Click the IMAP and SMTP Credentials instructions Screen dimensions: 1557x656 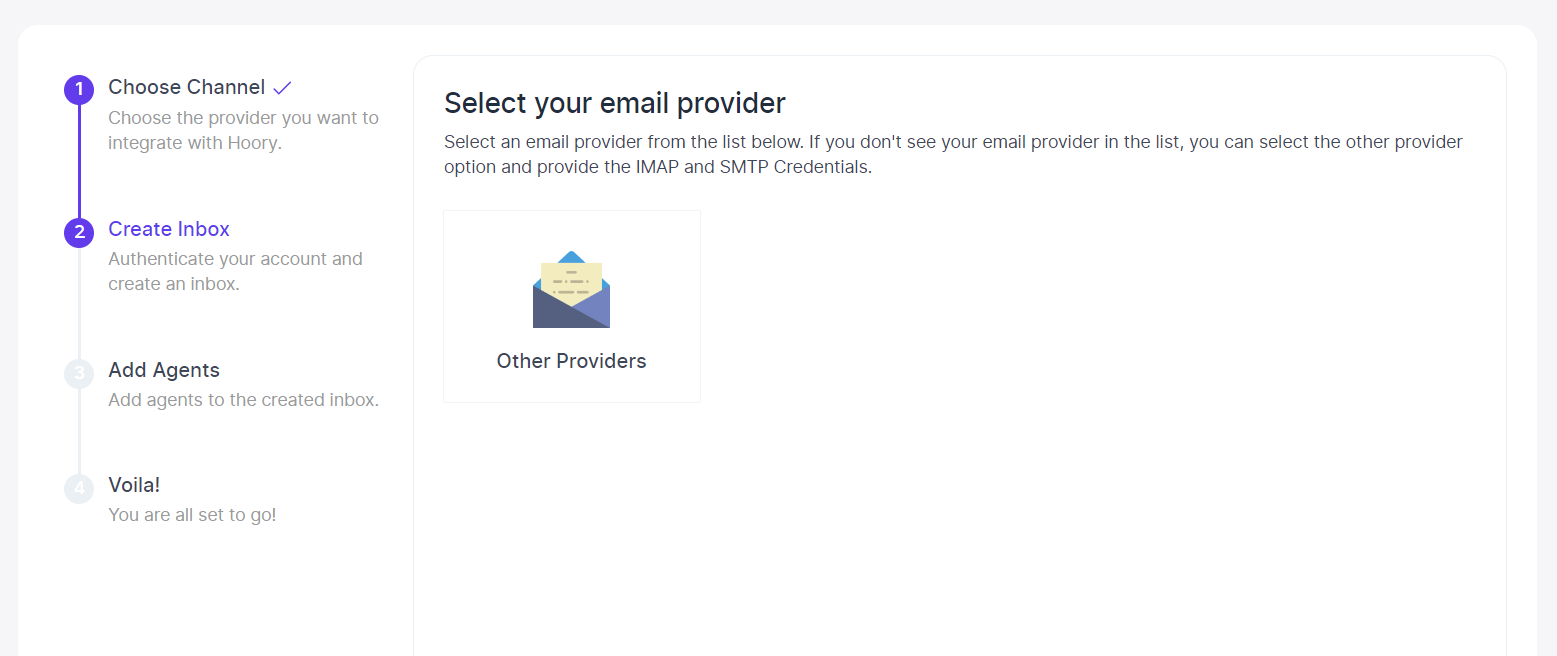click(x=953, y=154)
